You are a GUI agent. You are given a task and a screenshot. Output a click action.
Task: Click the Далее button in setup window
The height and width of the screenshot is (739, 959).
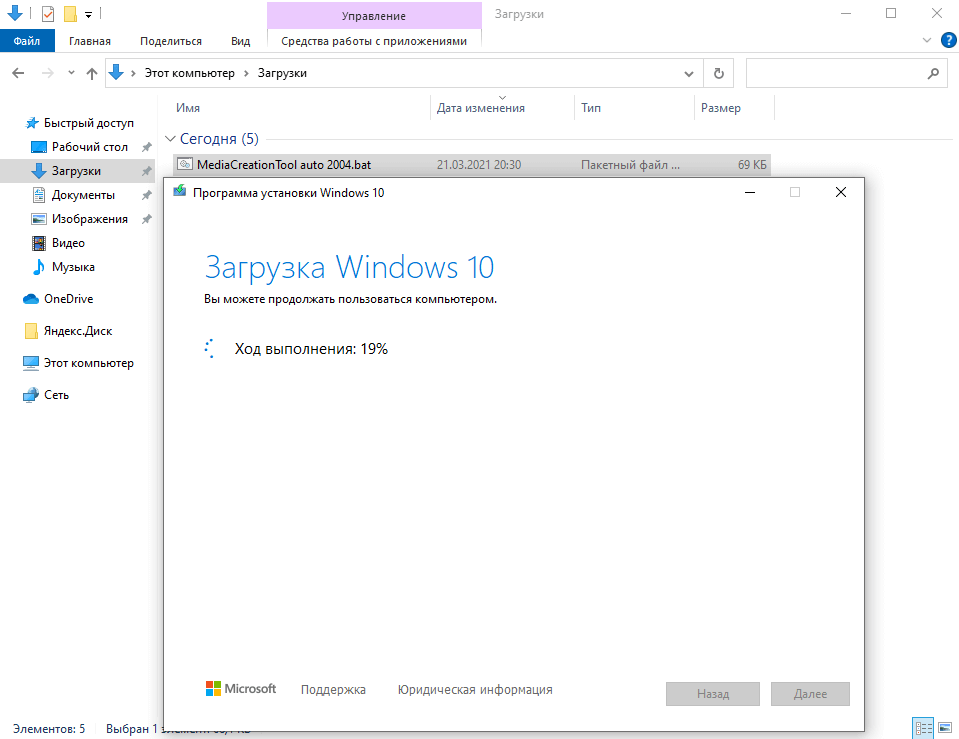[x=810, y=694]
